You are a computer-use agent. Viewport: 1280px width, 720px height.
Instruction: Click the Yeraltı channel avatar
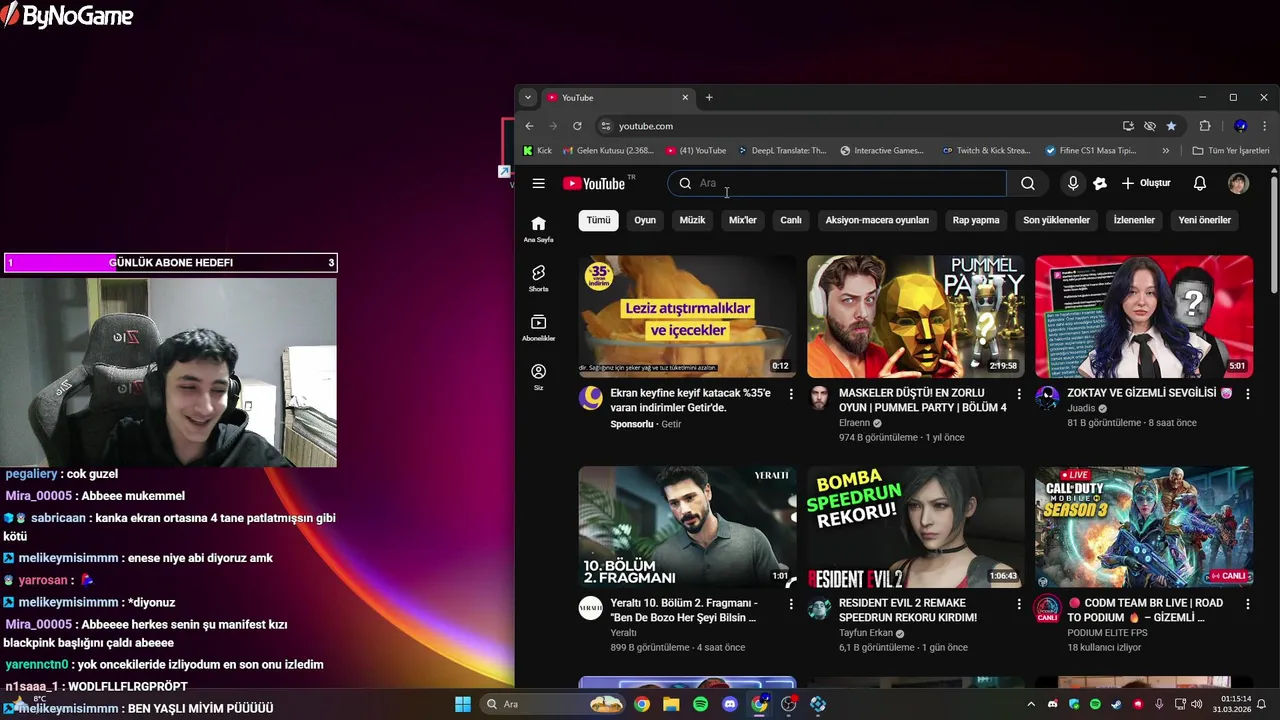click(x=591, y=608)
